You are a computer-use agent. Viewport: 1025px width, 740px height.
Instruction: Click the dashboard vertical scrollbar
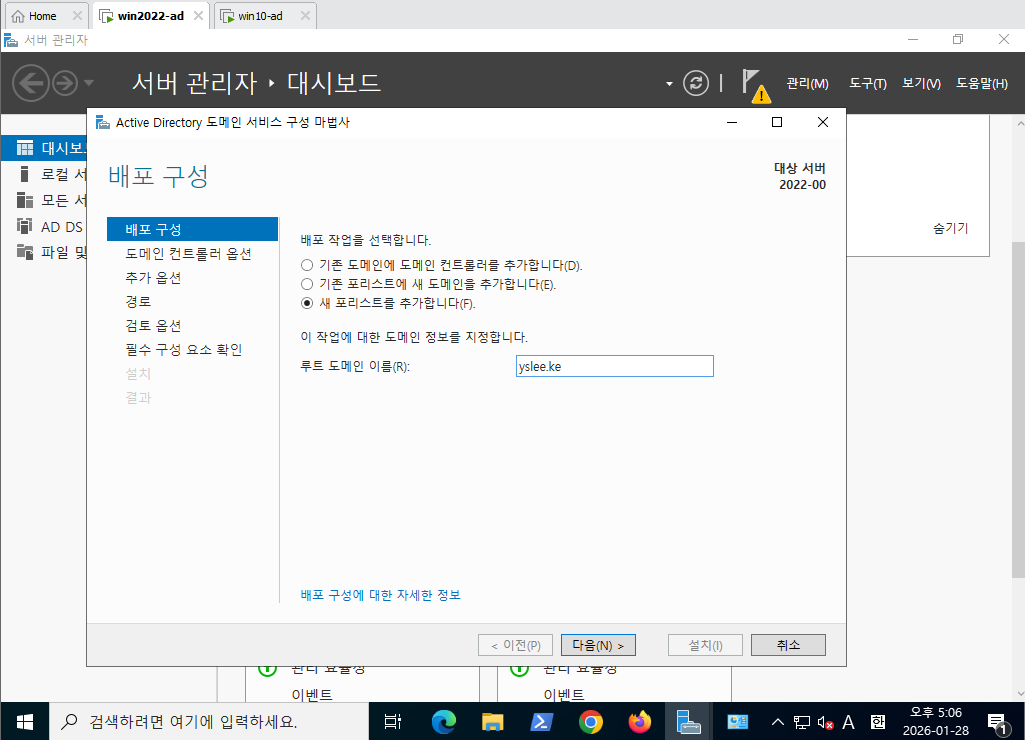click(1018, 409)
